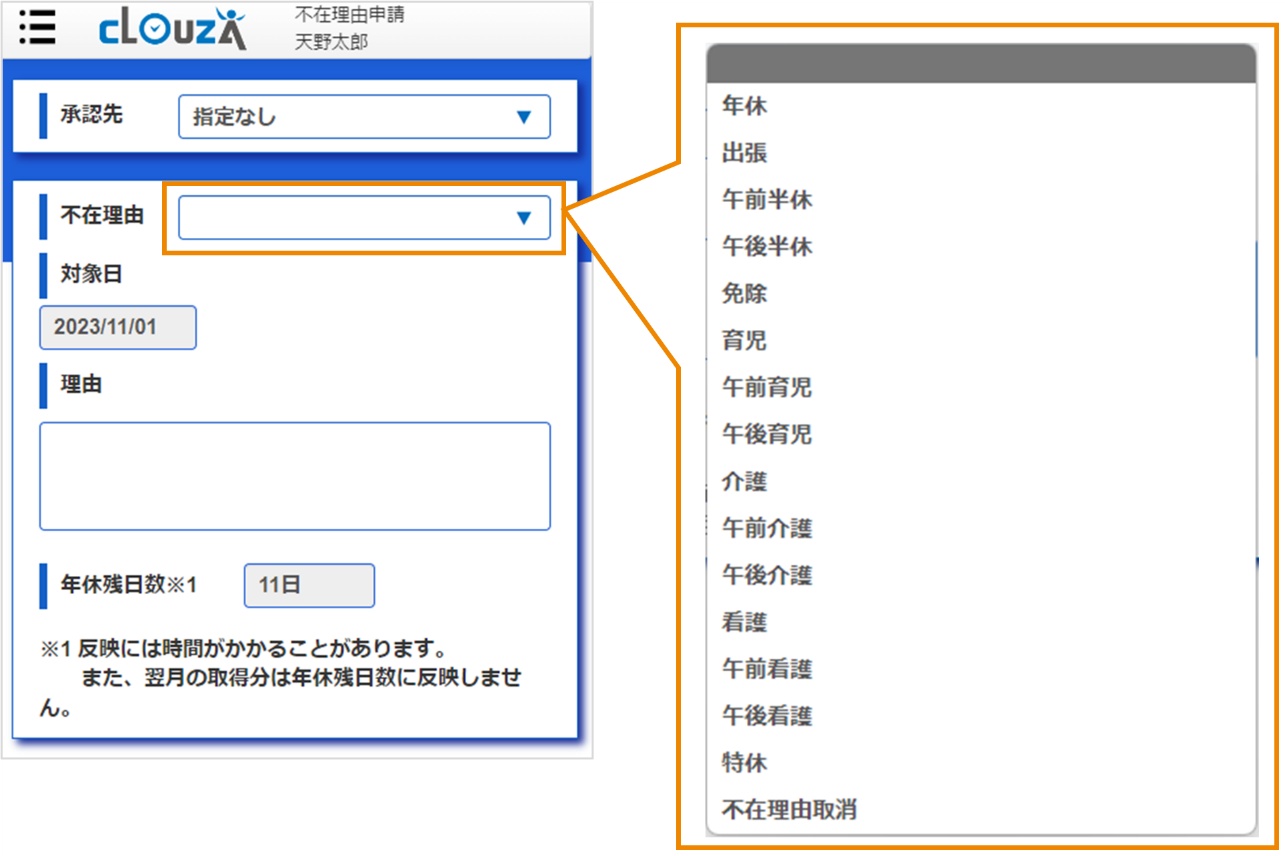
Task: Click the 年休残日数 field showing 11日
Action: coord(308,585)
